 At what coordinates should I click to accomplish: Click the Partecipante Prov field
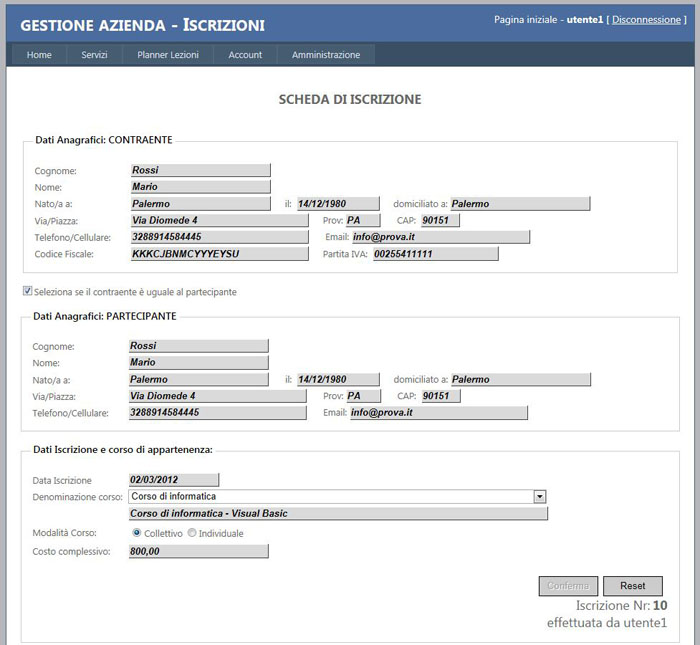click(364, 395)
